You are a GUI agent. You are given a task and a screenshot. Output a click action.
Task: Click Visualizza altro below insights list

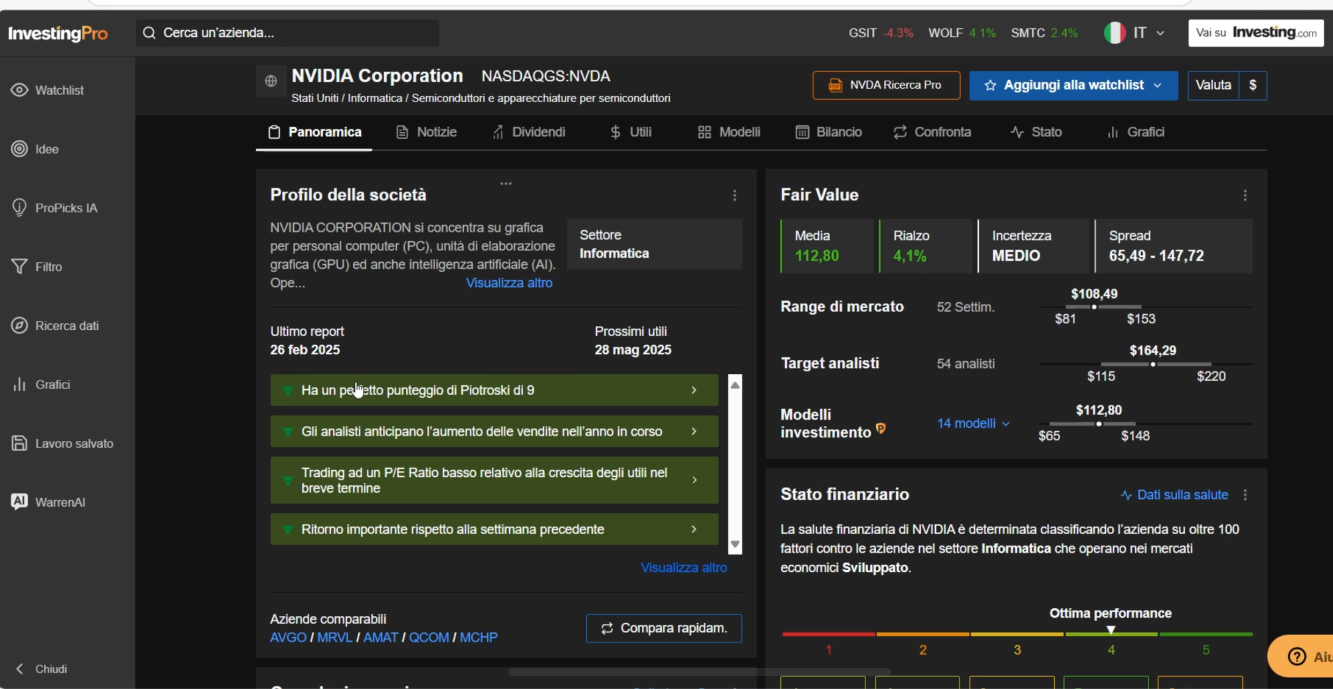(684, 567)
